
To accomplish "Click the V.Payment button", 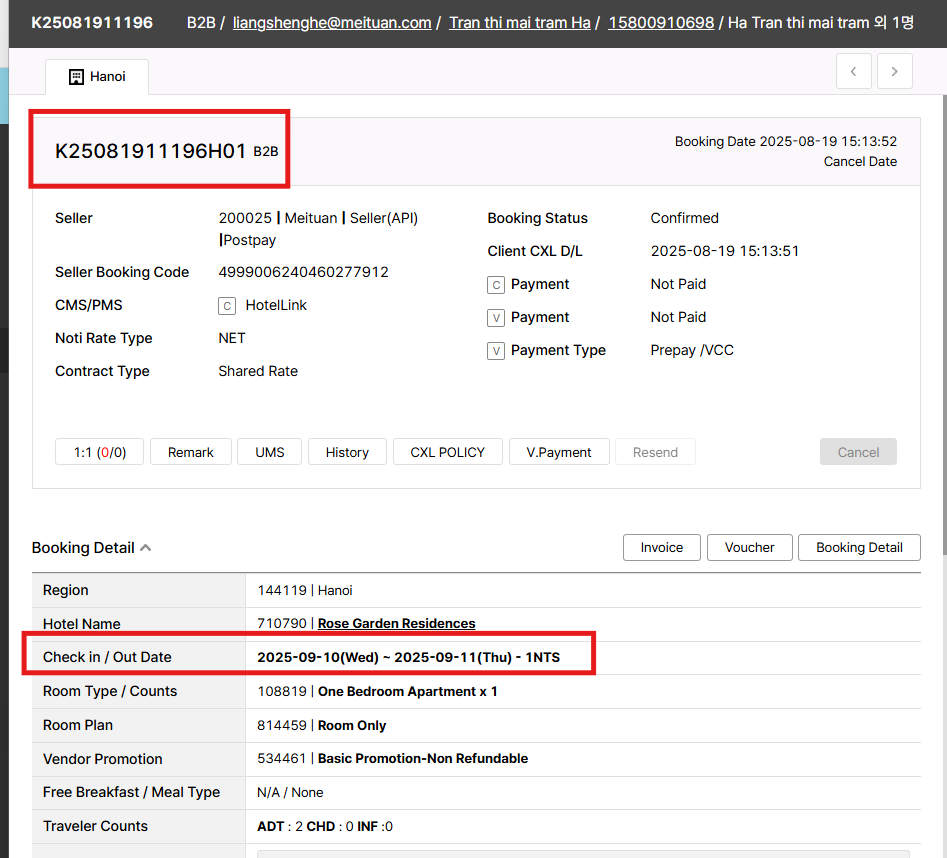I will [559, 452].
